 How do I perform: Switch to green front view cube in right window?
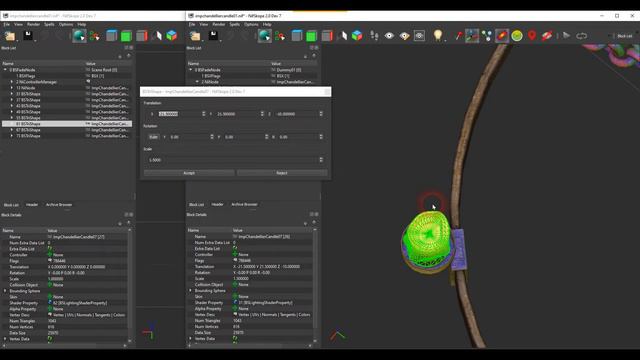click(311, 36)
